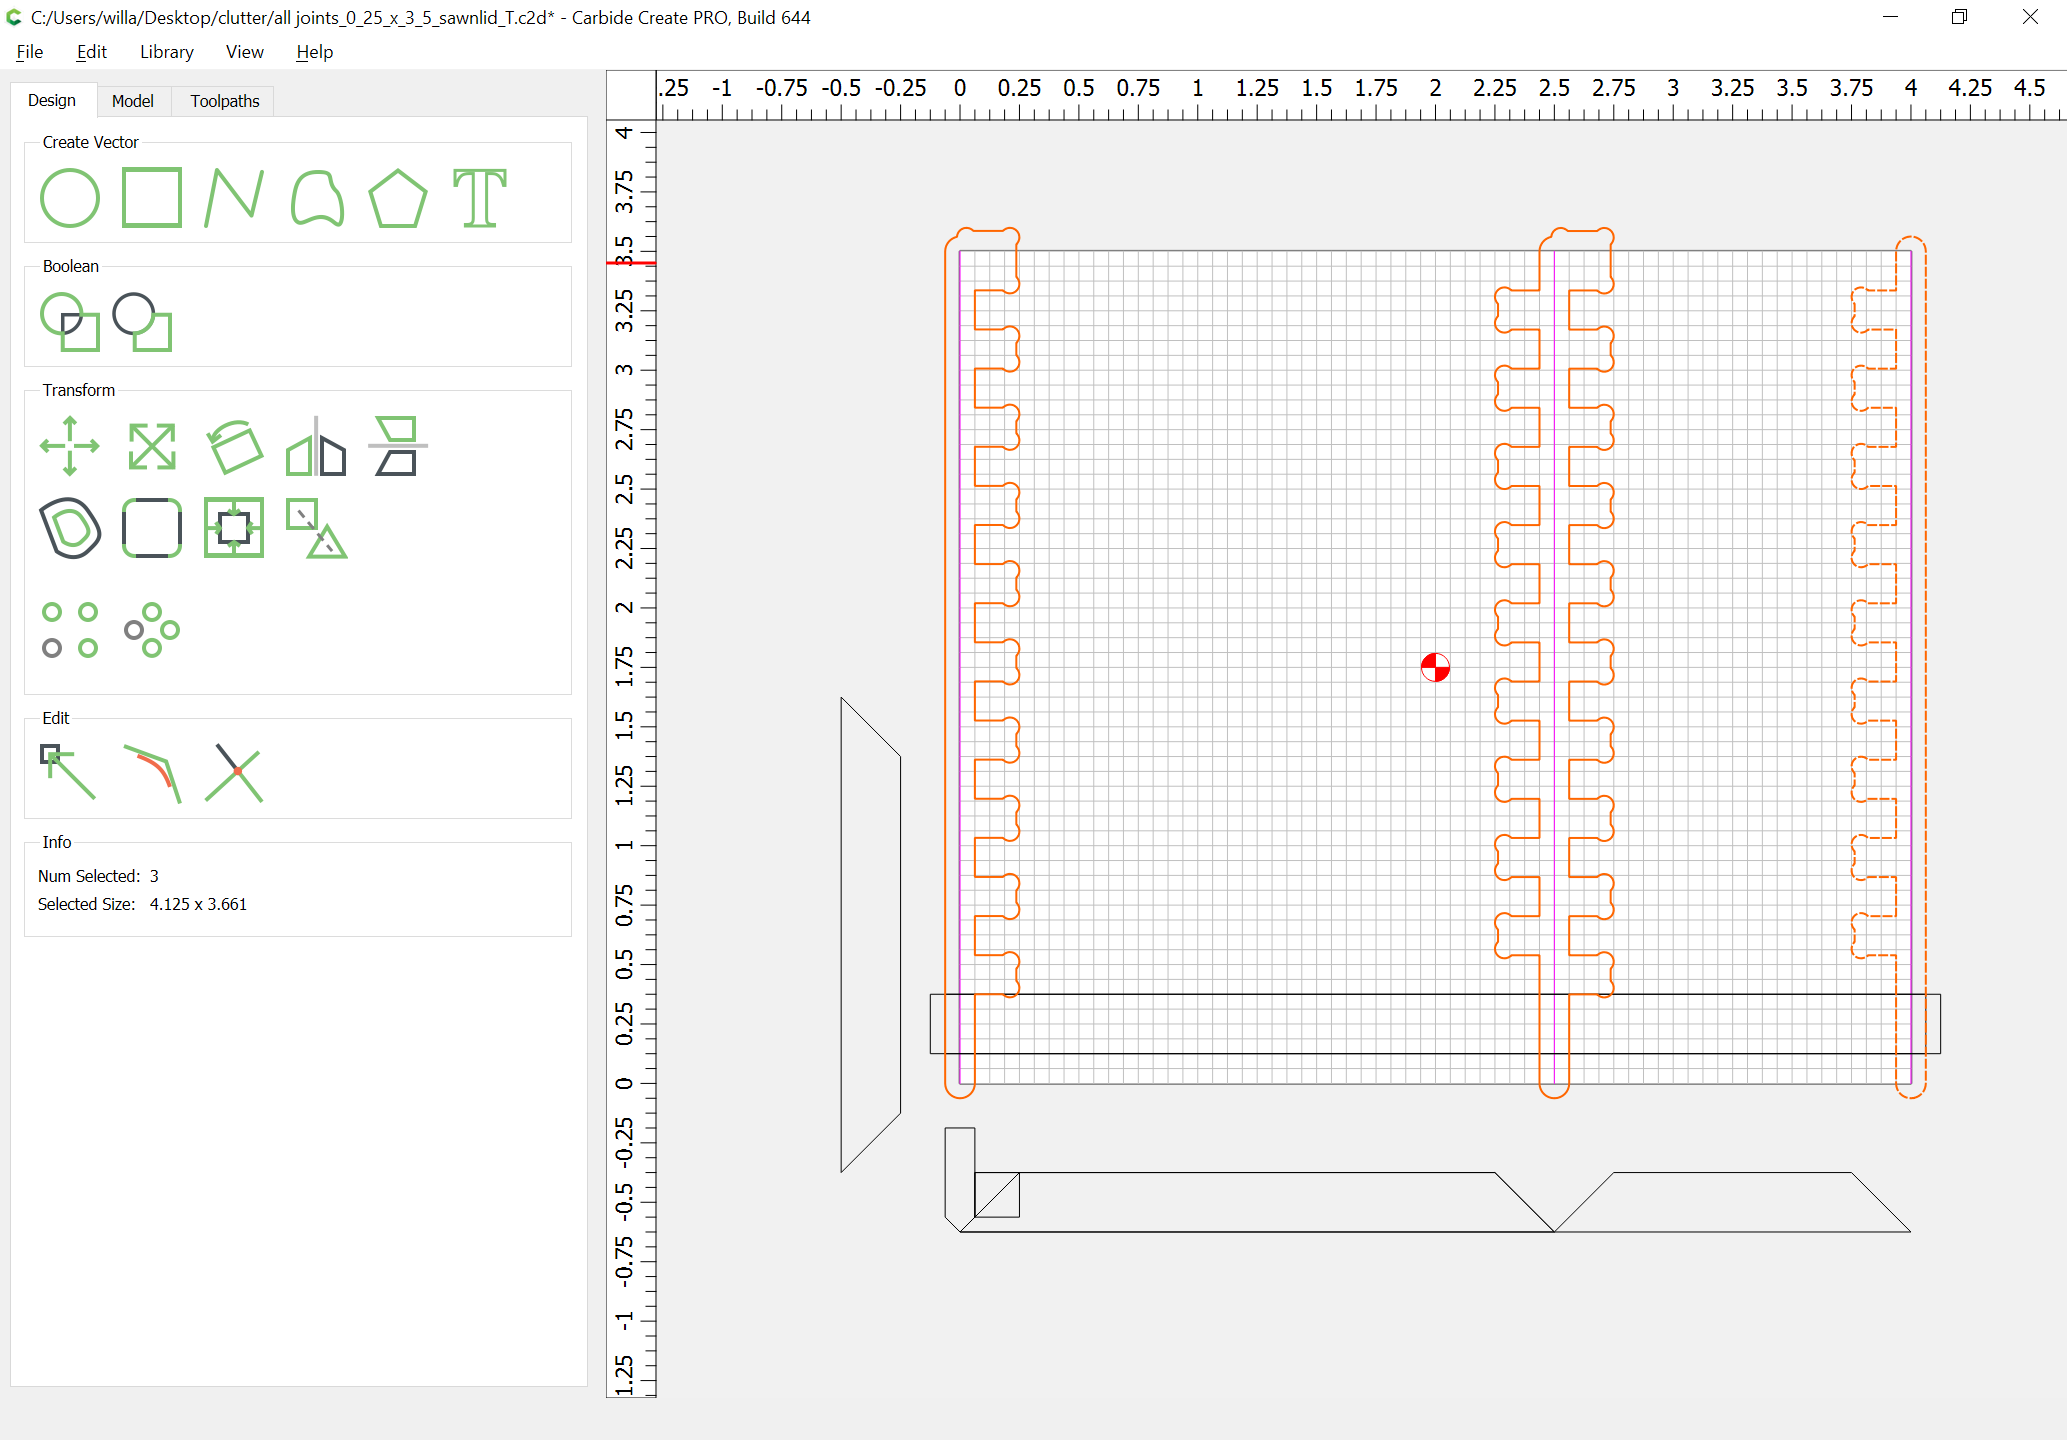Viewport: 2067px width, 1440px height.
Task: Select the parallelogram shape left of the grid
Action: pos(871,935)
